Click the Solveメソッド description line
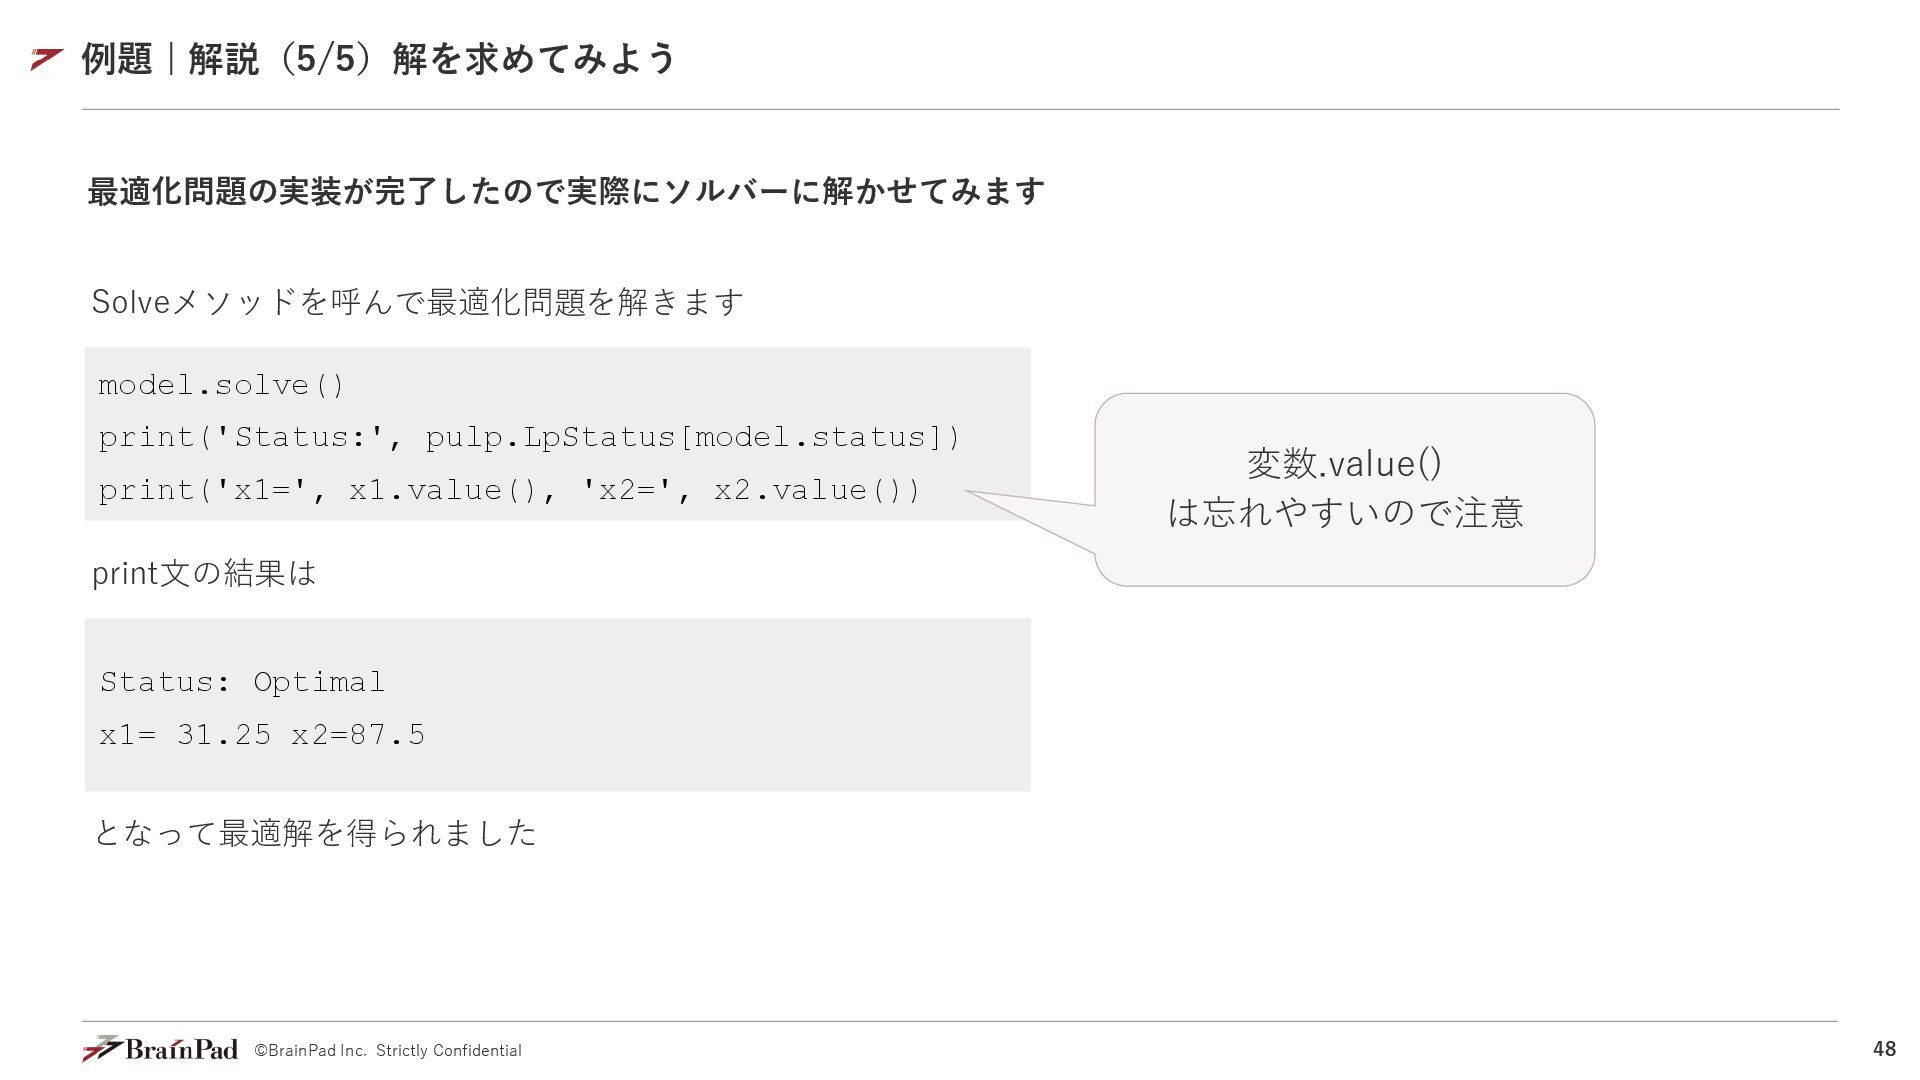This screenshot has height=1080, width=1920. [x=417, y=301]
